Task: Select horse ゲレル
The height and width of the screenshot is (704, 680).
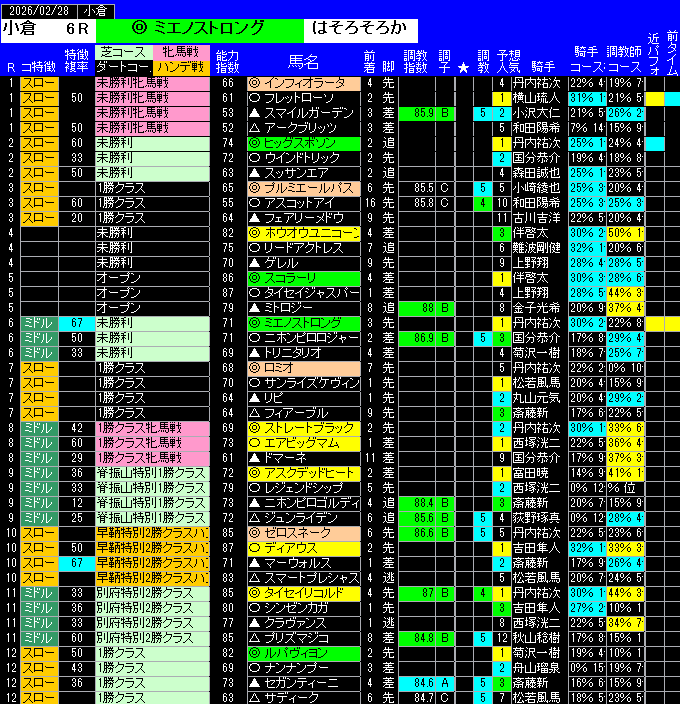Action: [x=304, y=263]
